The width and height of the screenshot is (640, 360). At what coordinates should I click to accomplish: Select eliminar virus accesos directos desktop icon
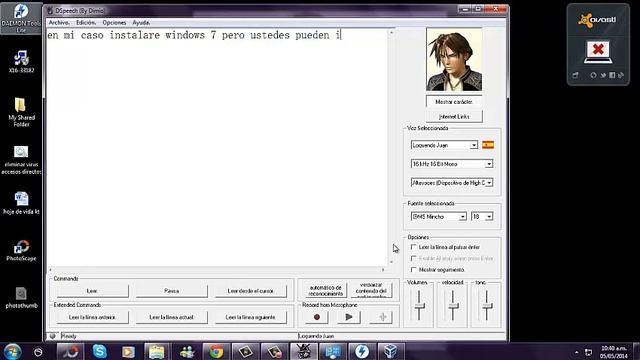click(x=21, y=160)
